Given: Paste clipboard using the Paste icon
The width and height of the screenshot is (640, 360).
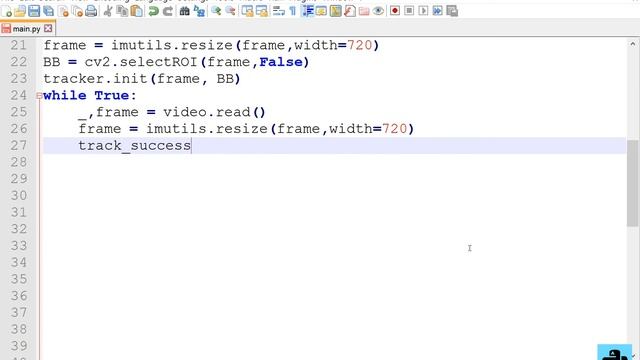Looking at the screenshot, I should [x=136, y=11].
